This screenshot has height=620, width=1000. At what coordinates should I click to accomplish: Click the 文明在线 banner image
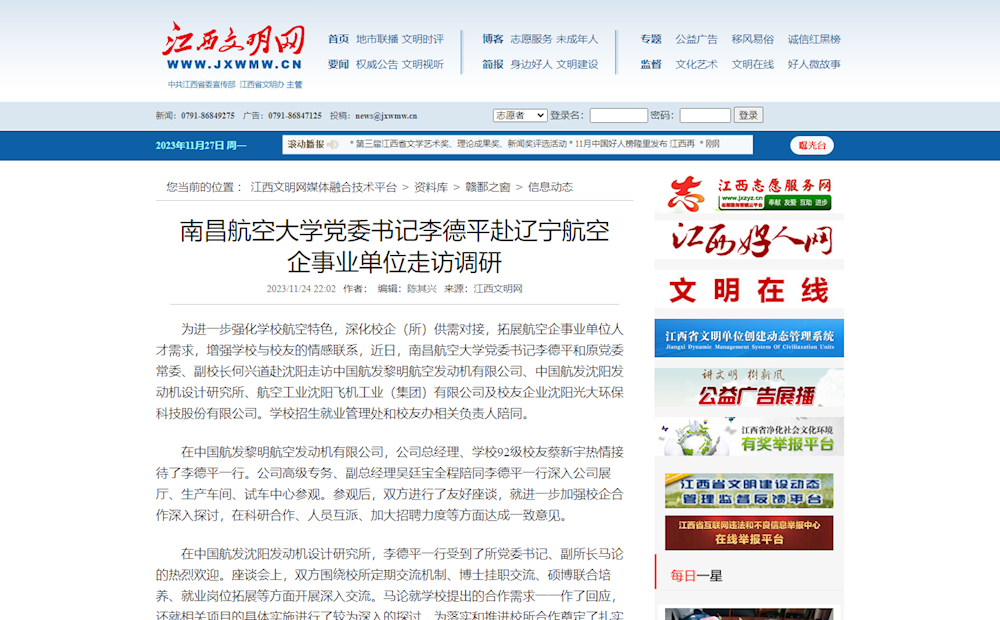749,290
